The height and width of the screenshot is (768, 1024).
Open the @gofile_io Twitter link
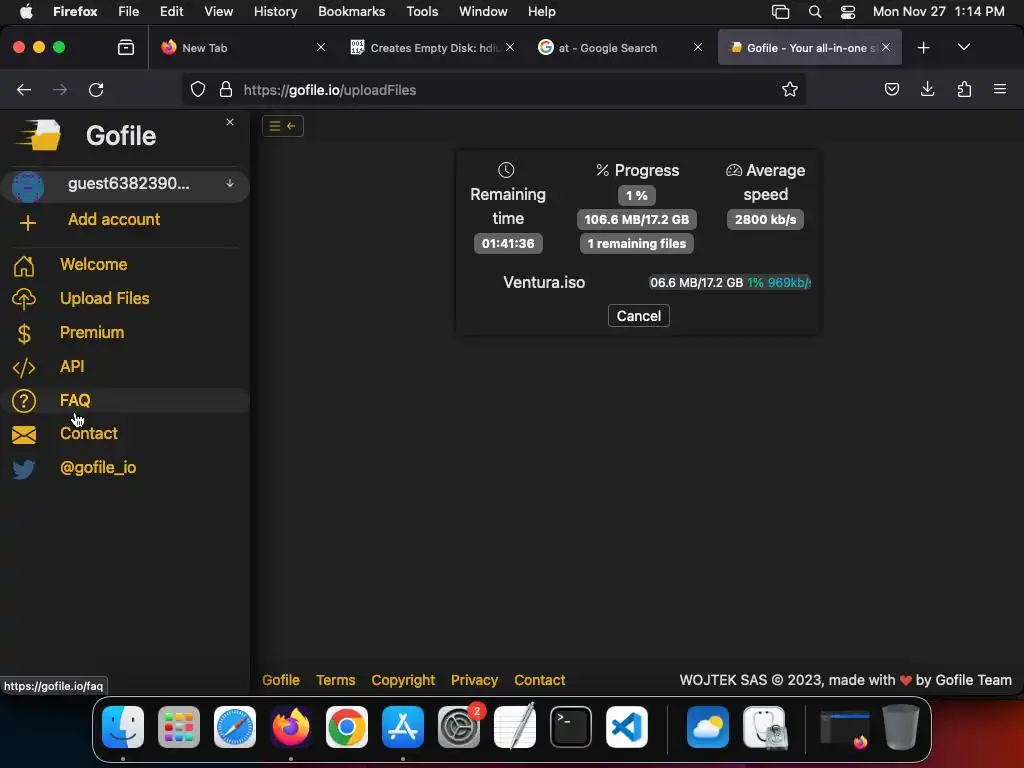pos(98,468)
